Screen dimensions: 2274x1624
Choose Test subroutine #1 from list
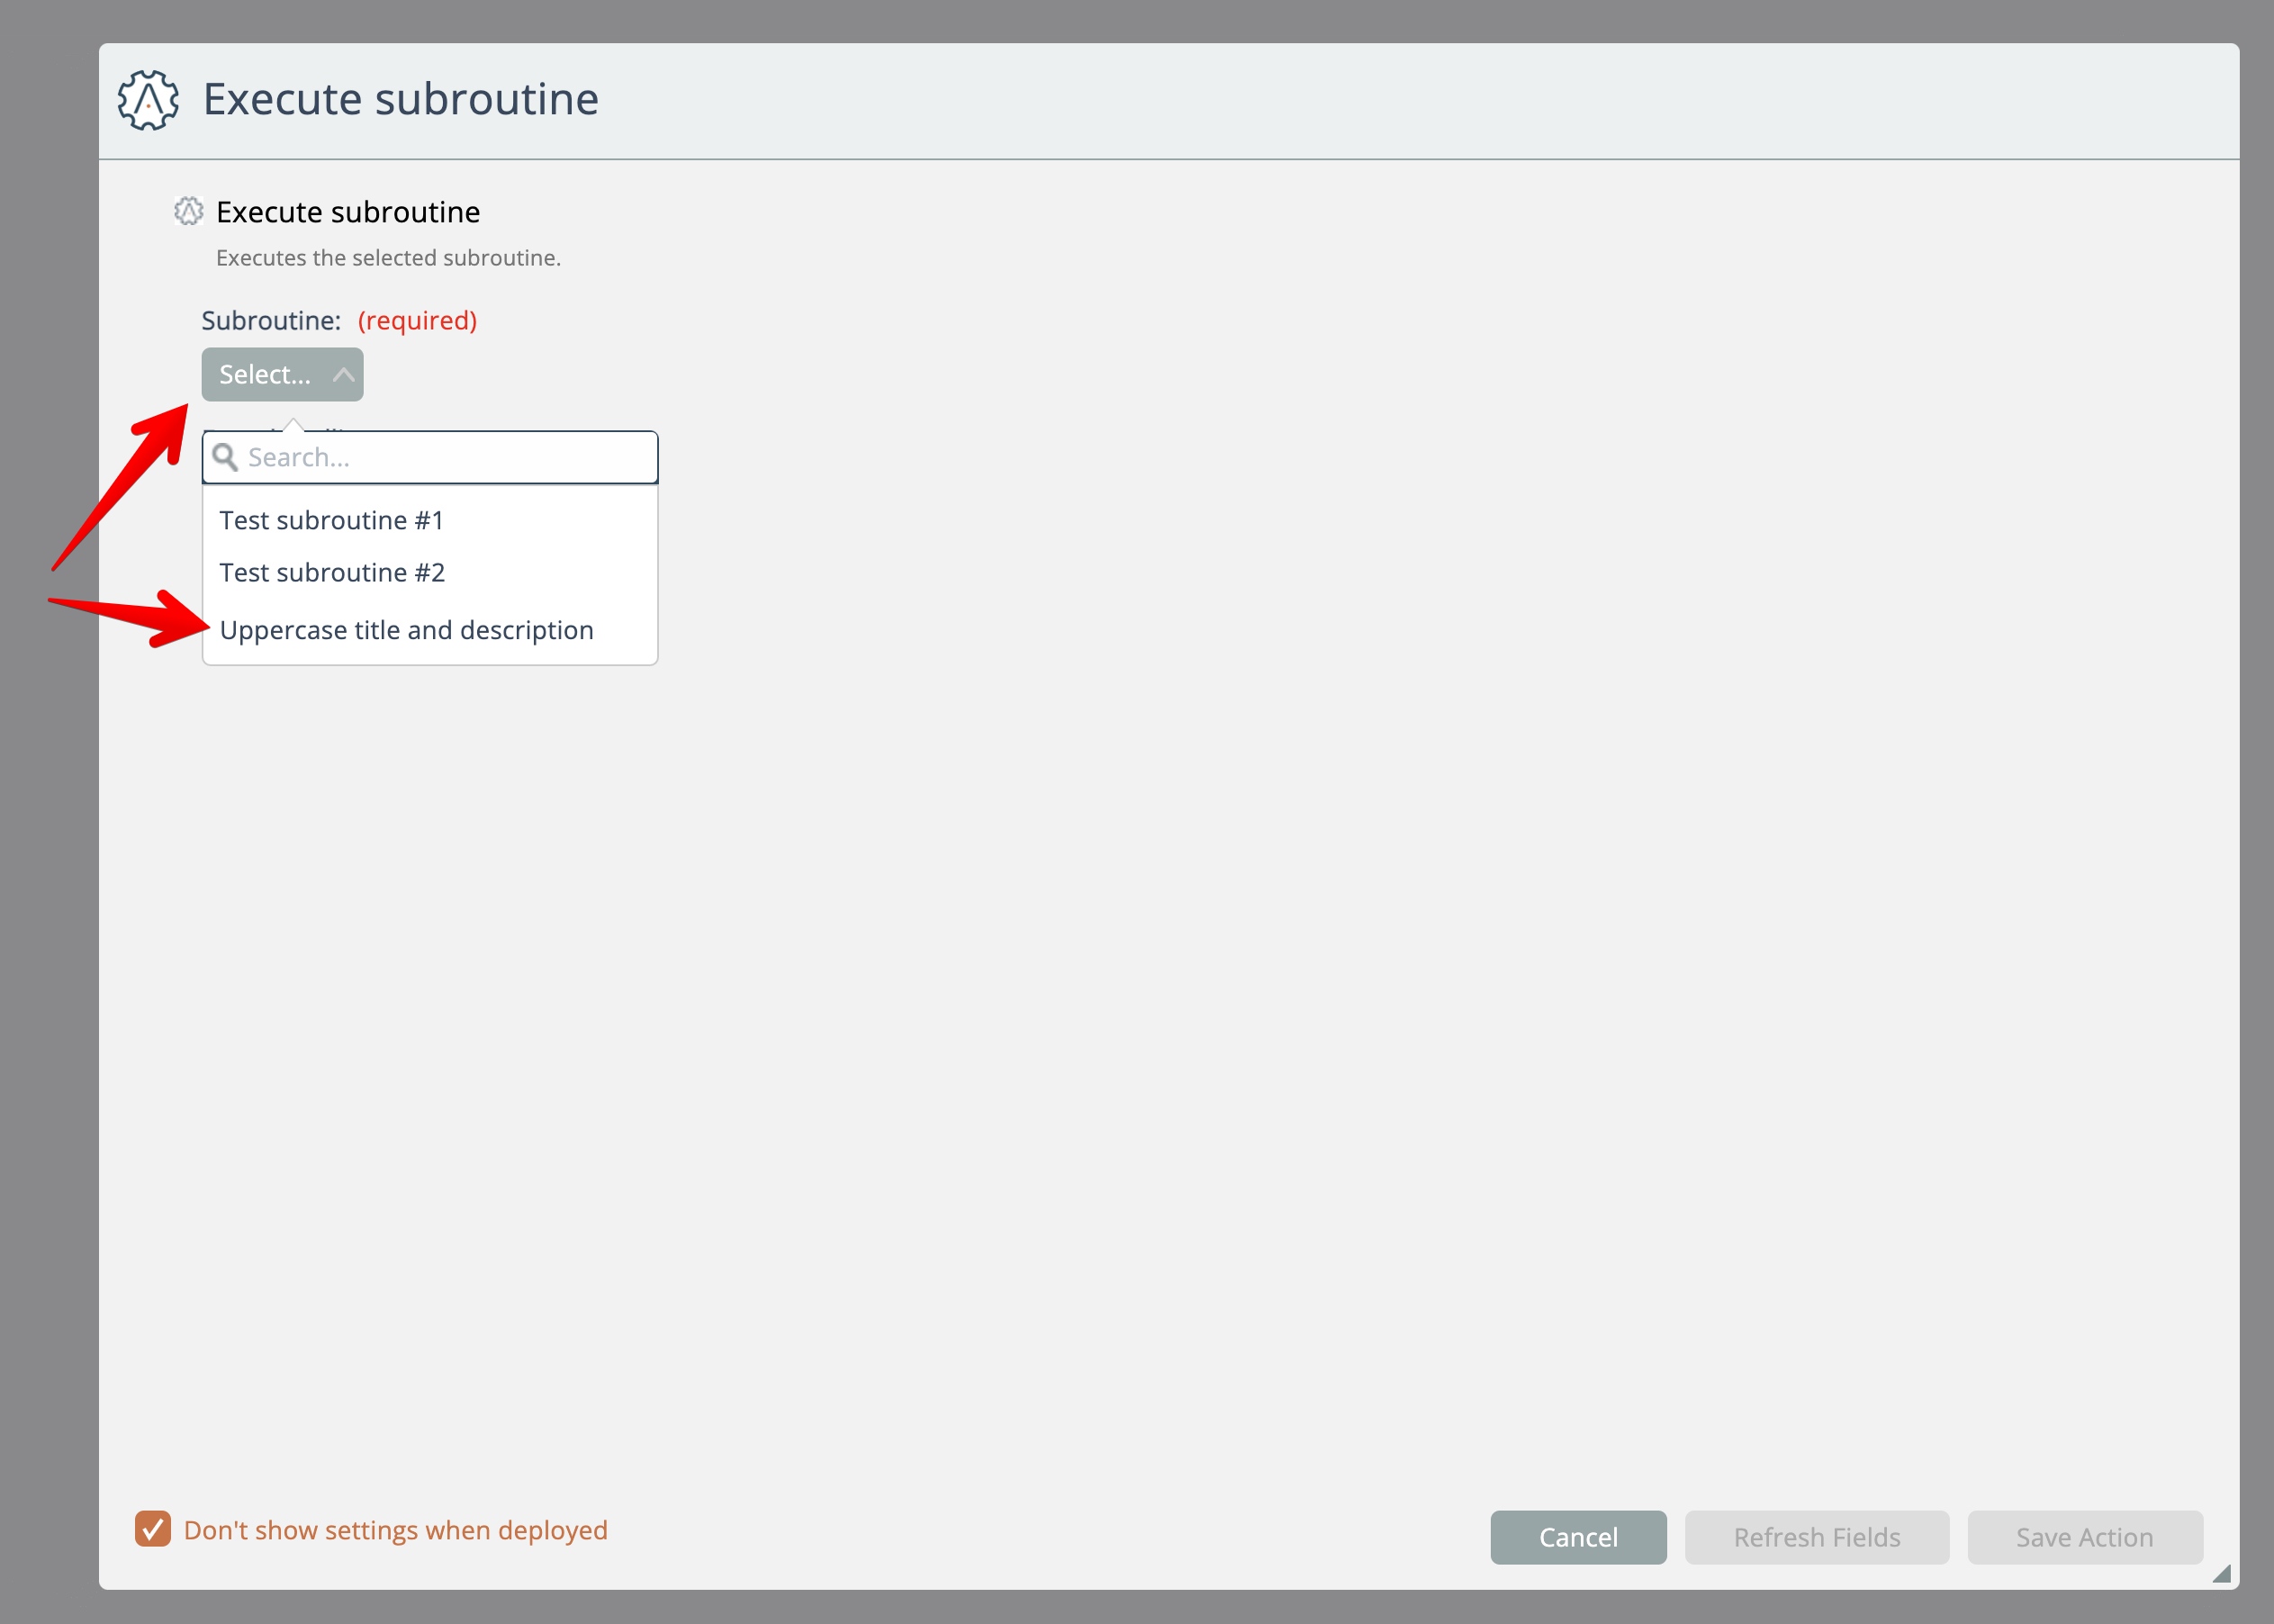pos(331,520)
